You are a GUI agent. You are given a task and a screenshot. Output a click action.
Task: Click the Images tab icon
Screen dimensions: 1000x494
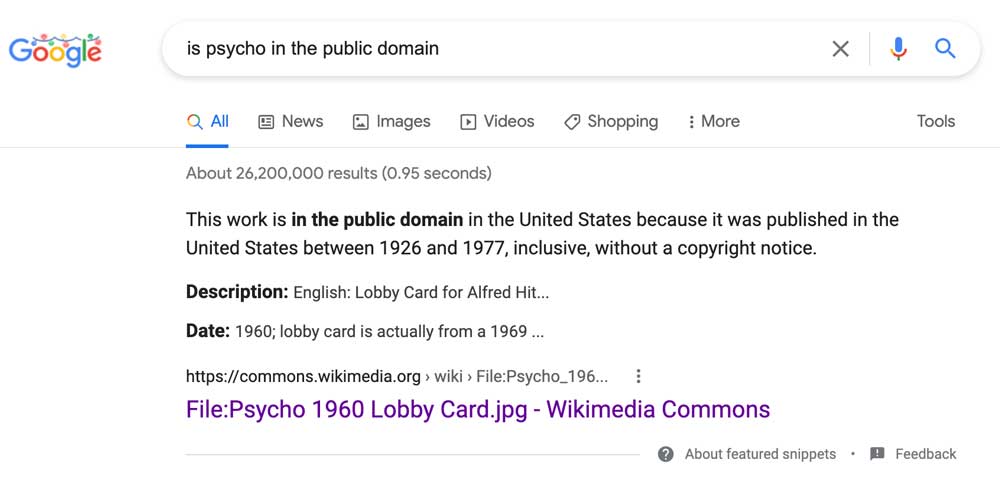tap(360, 122)
